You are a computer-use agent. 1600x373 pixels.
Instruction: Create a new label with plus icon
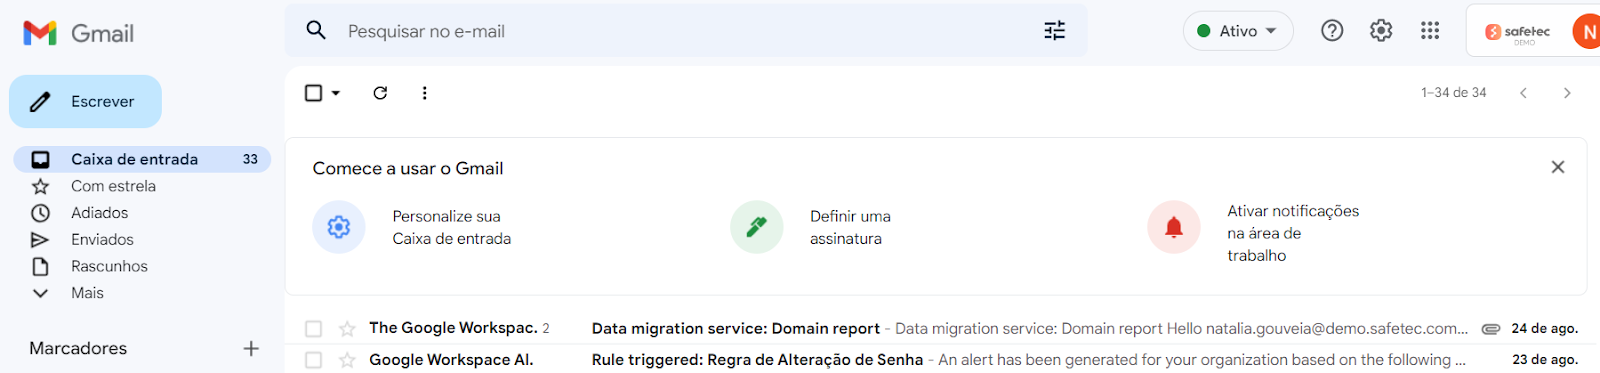tap(251, 348)
